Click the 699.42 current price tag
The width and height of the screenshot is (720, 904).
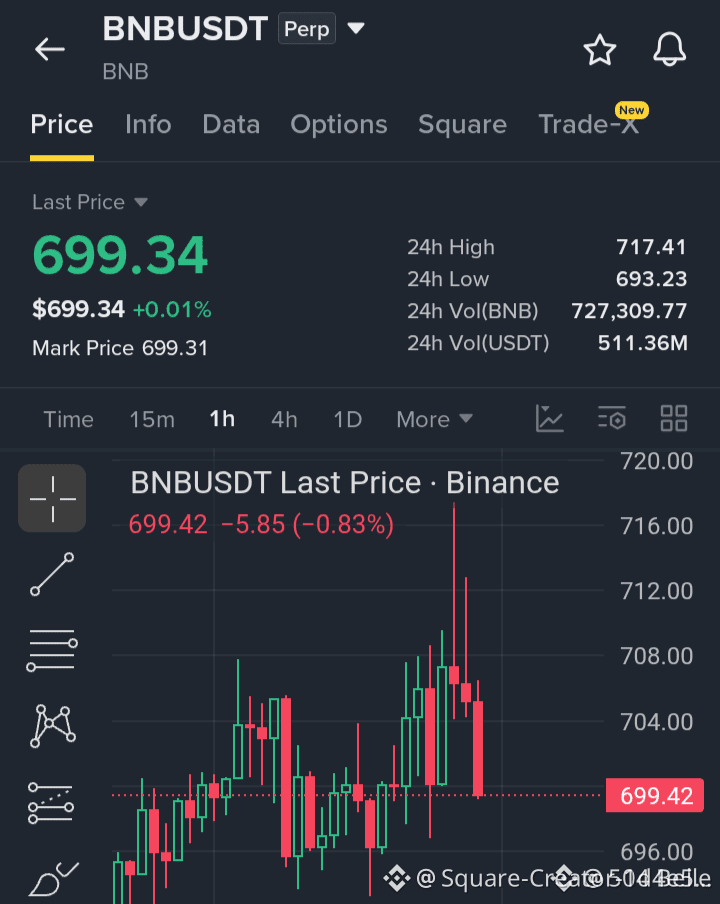pos(655,796)
